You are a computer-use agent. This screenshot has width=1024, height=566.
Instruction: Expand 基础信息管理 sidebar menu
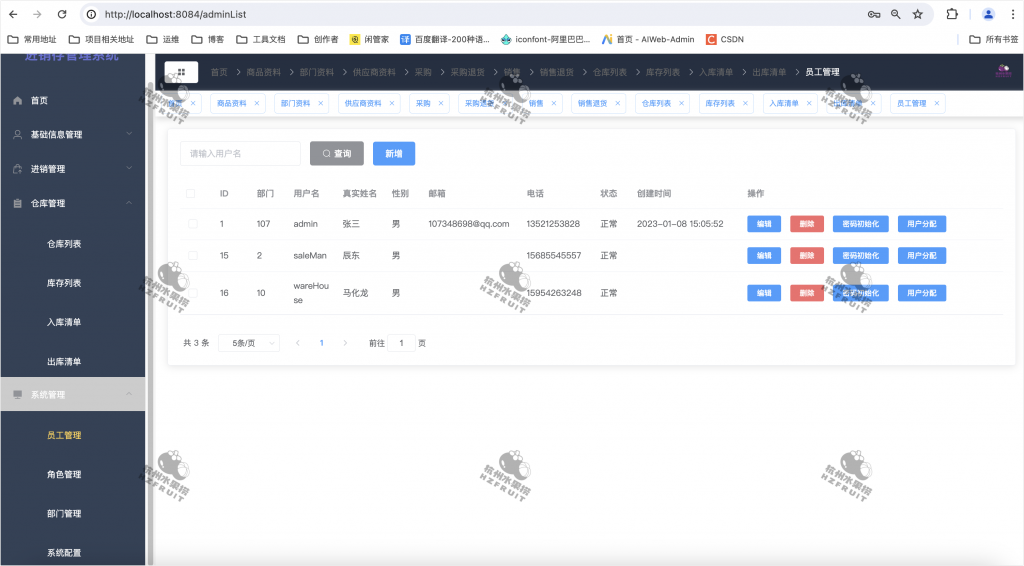point(72,134)
